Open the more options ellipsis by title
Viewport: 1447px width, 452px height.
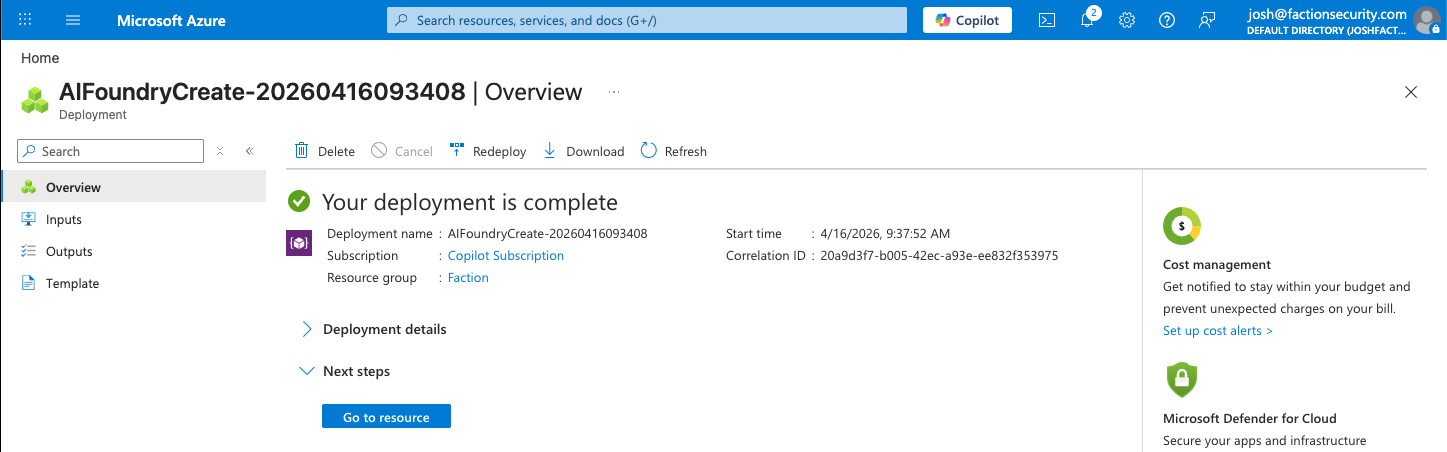(614, 92)
